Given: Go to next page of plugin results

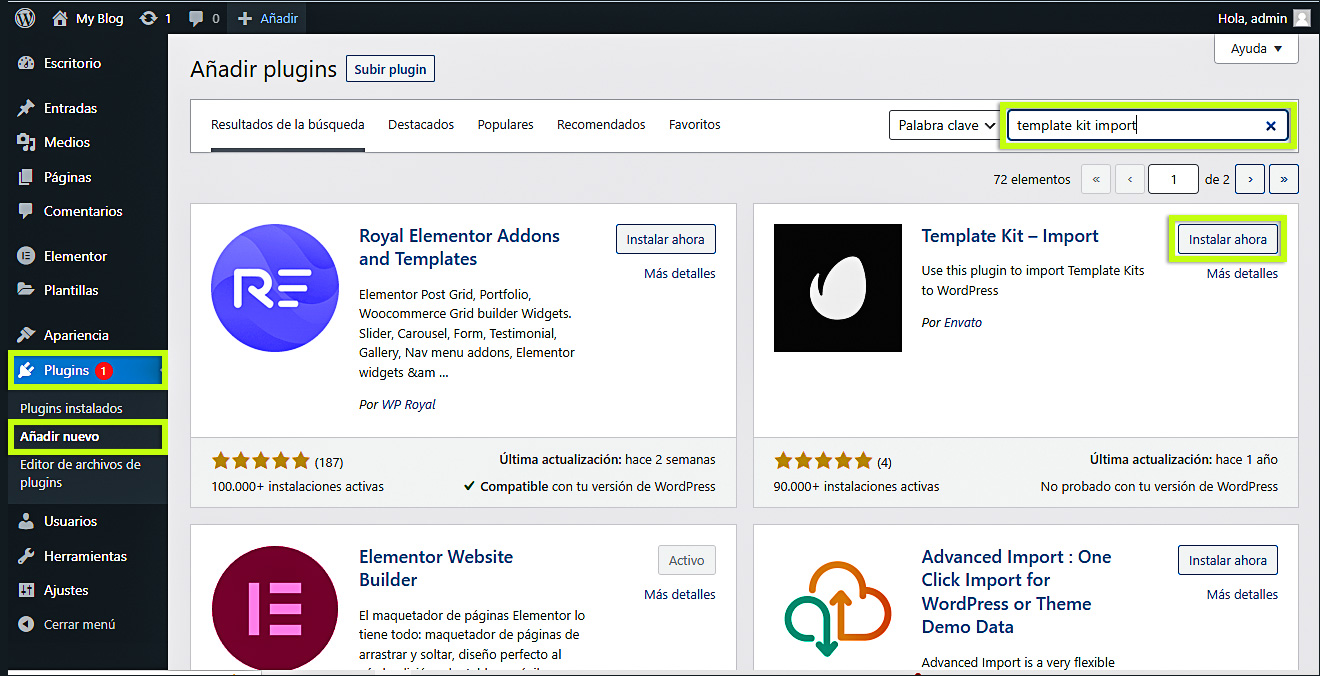Looking at the screenshot, I should [1249, 179].
